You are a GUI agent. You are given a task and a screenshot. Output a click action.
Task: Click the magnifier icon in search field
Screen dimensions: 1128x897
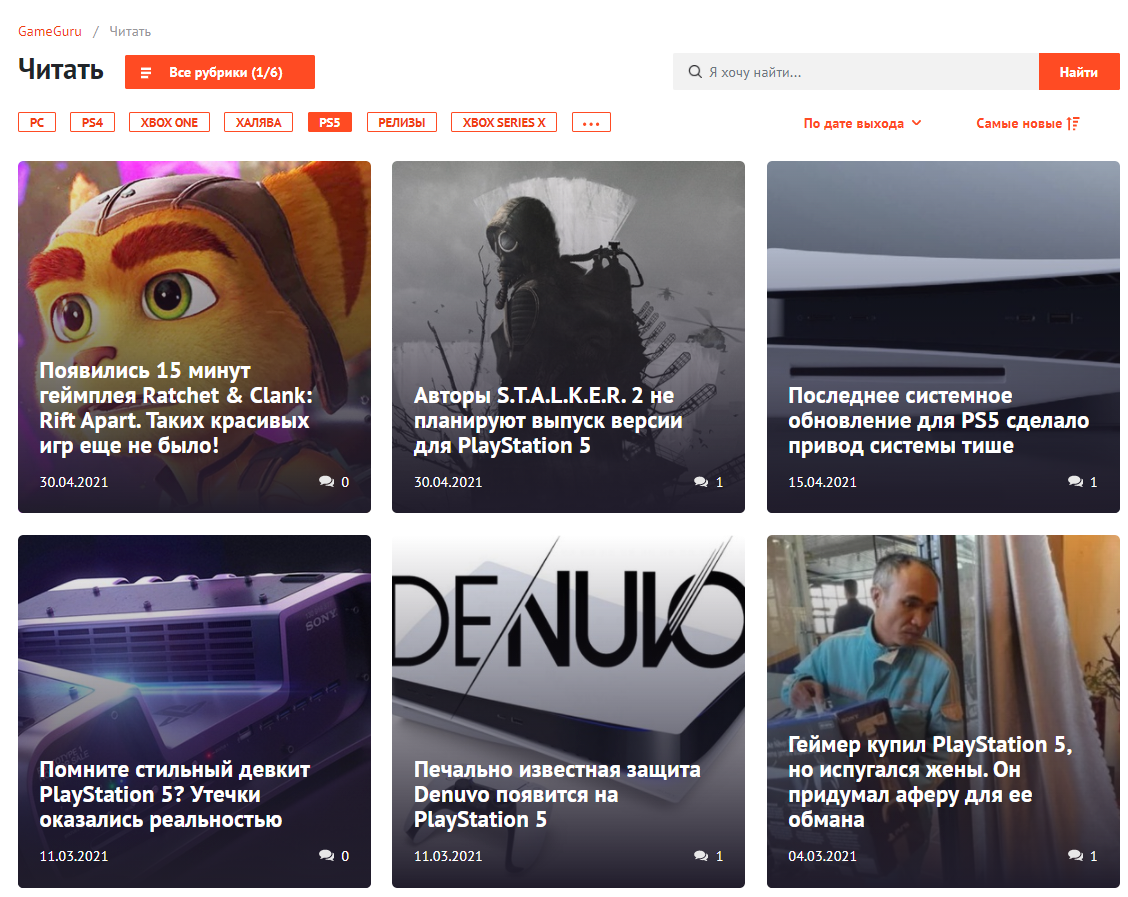click(x=695, y=72)
